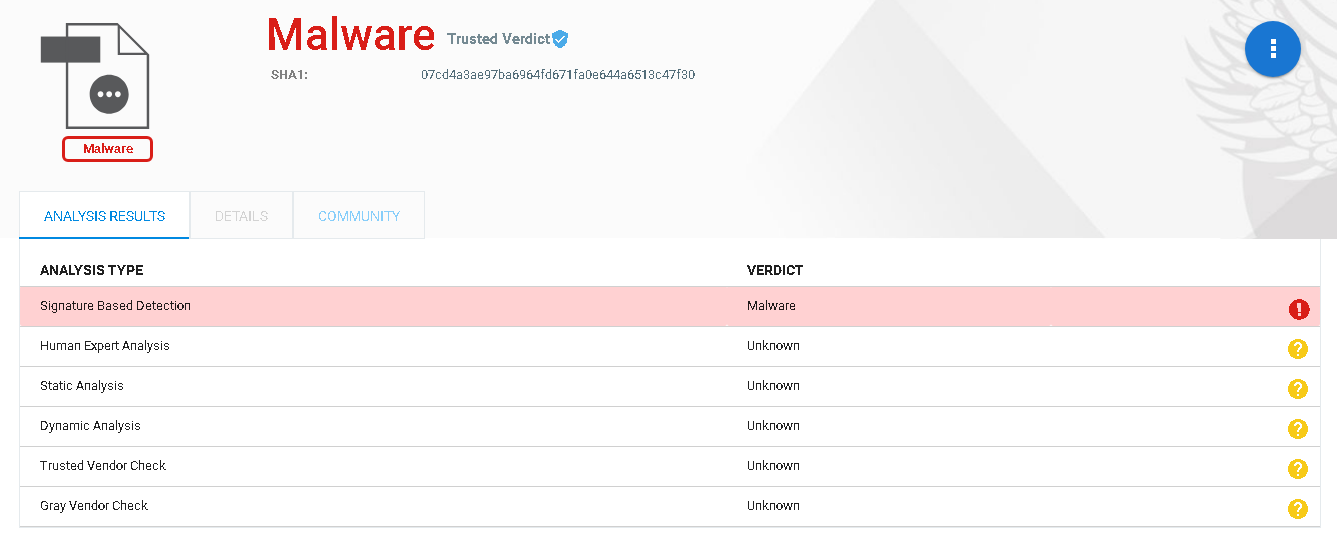Click the red Malware label under file icon

[x=108, y=149]
